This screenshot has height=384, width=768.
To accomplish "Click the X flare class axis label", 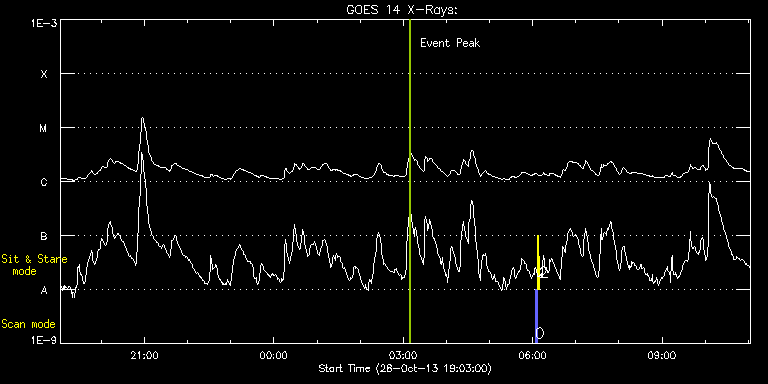I will pyautogui.click(x=44, y=74).
